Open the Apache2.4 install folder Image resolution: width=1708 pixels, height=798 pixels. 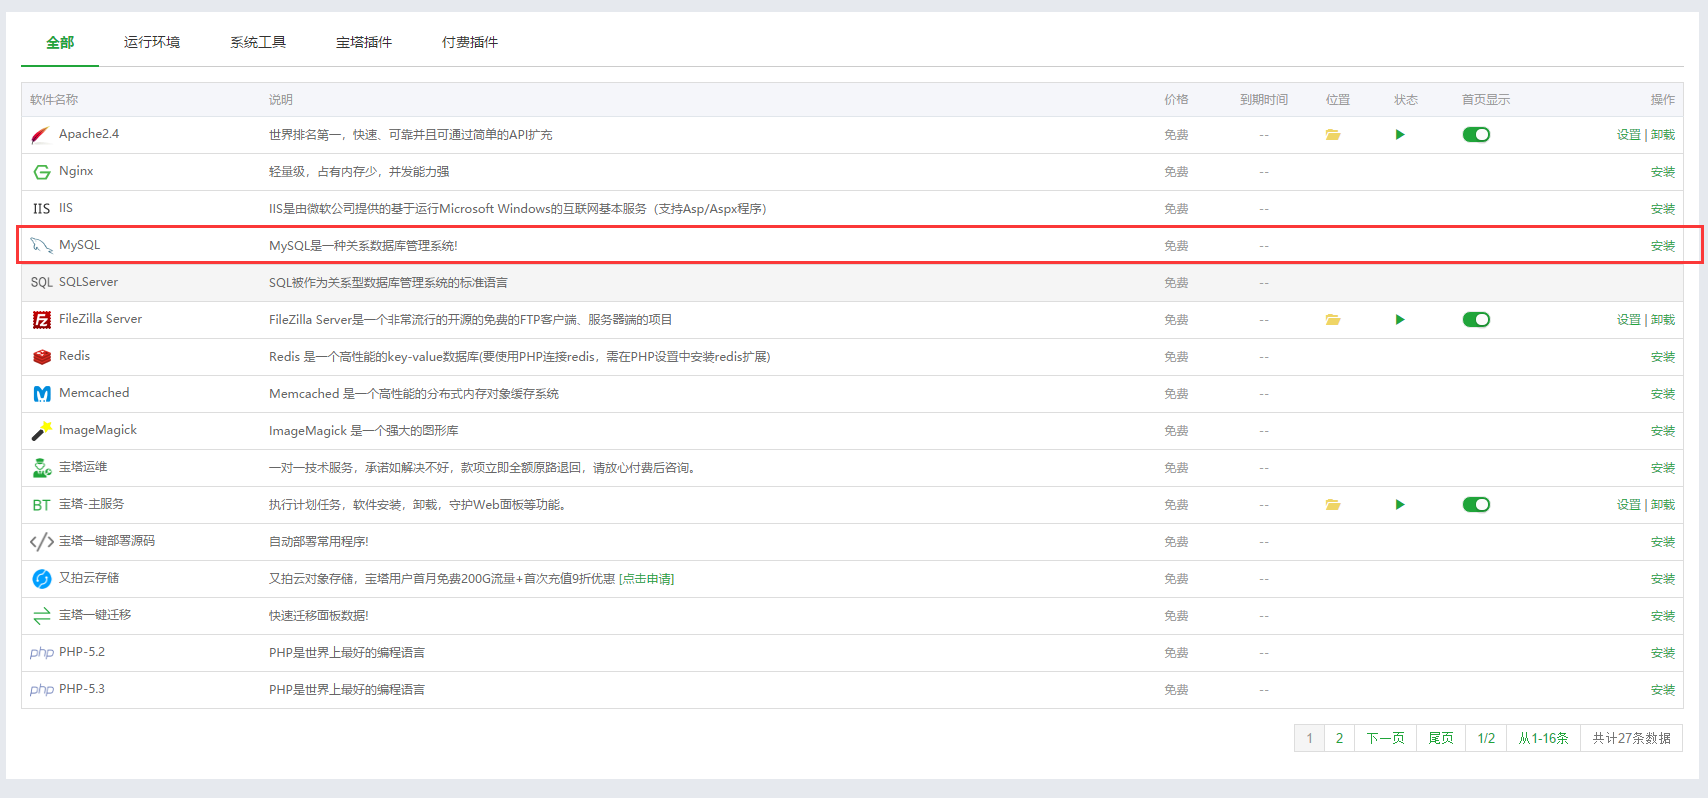tap(1333, 135)
